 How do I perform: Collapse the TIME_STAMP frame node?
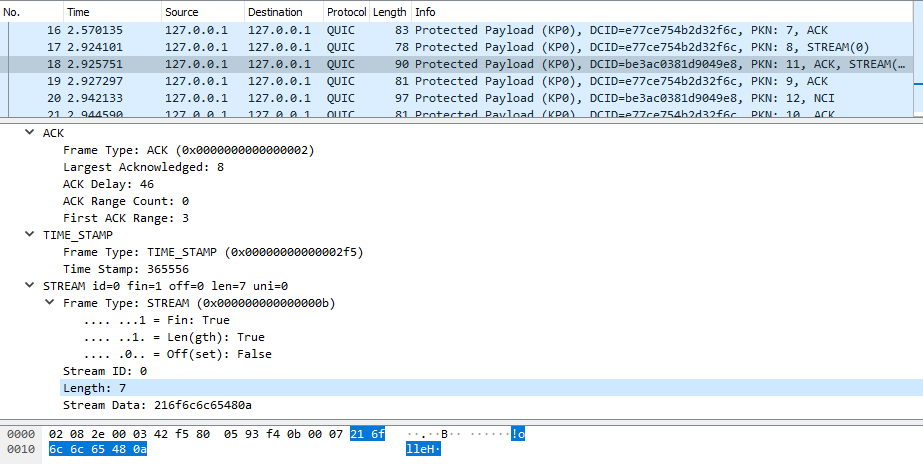(29, 235)
